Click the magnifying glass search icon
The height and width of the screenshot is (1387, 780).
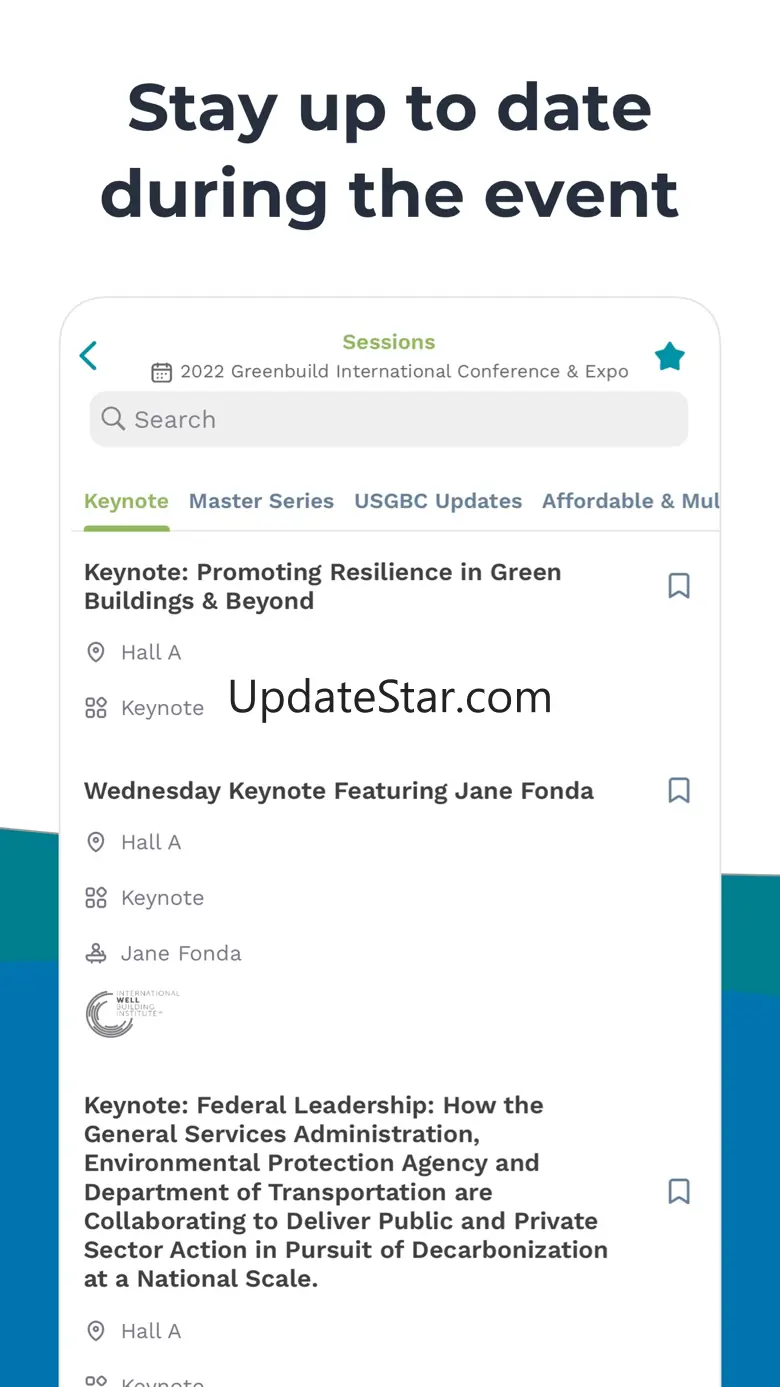tap(114, 419)
